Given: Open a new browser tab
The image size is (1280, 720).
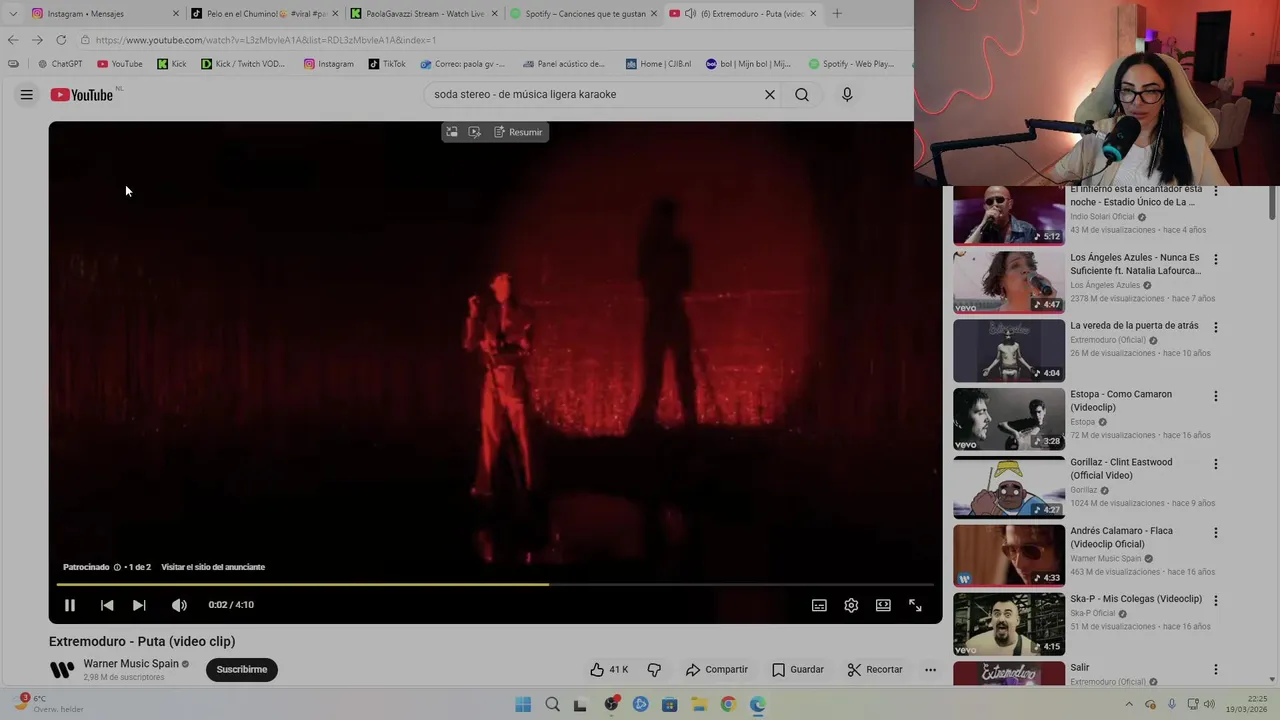Looking at the screenshot, I should [x=837, y=14].
